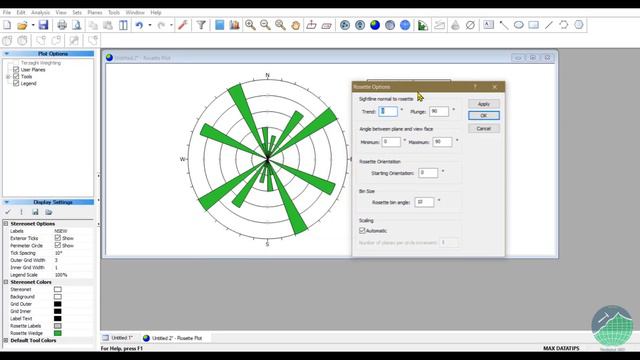Click the Rosette Options help question mark

[x=475, y=87]
